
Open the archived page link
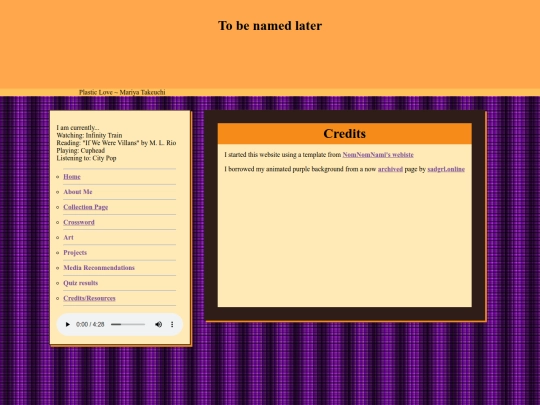390,169
